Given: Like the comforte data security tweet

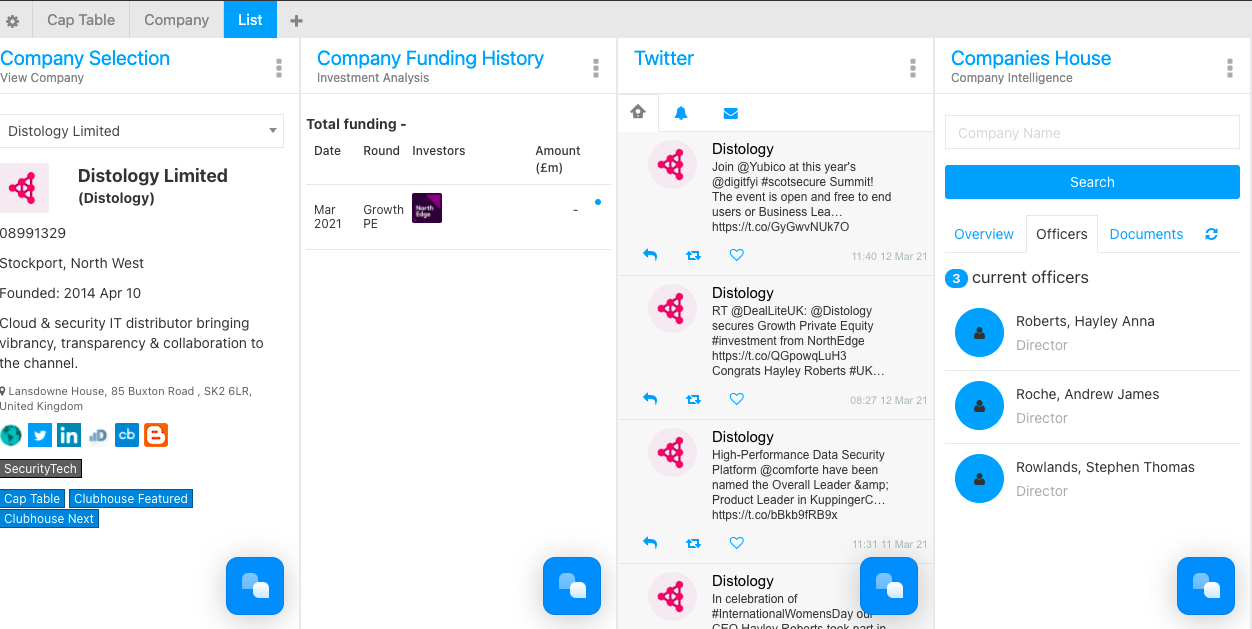Looking at the screenshot, I should tap(737, 543).
